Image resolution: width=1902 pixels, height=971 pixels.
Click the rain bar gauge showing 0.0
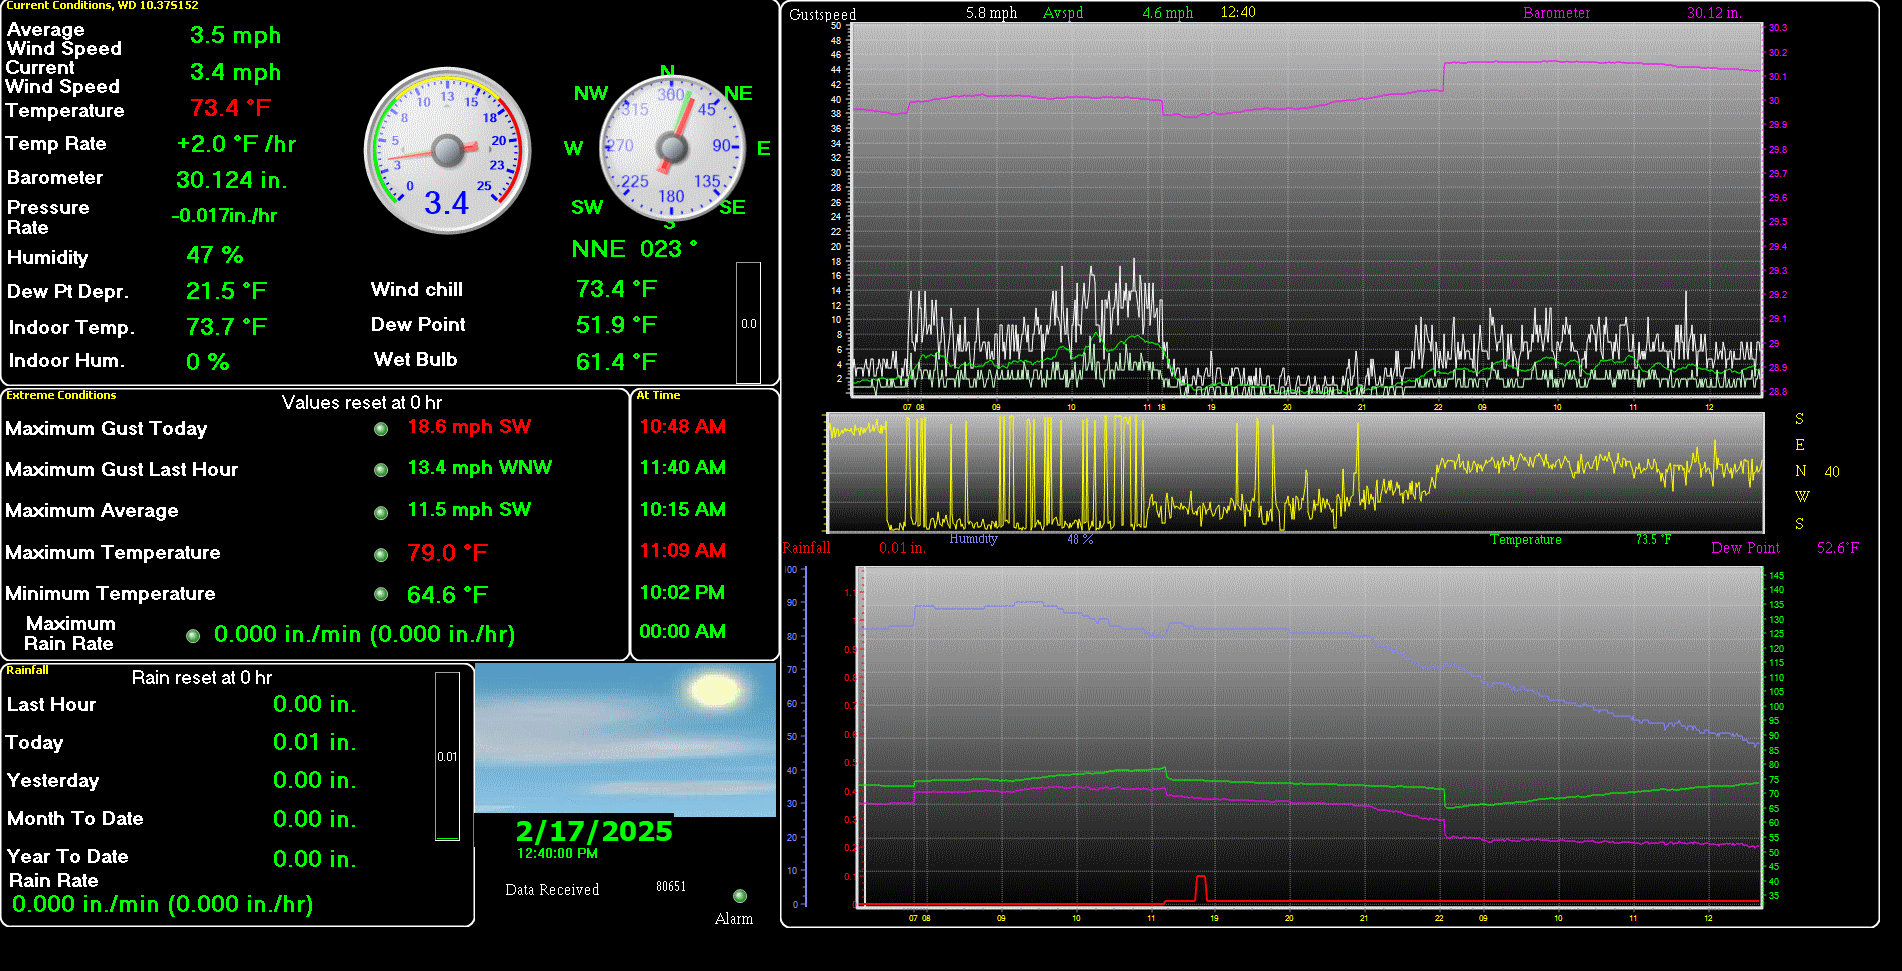748,323
